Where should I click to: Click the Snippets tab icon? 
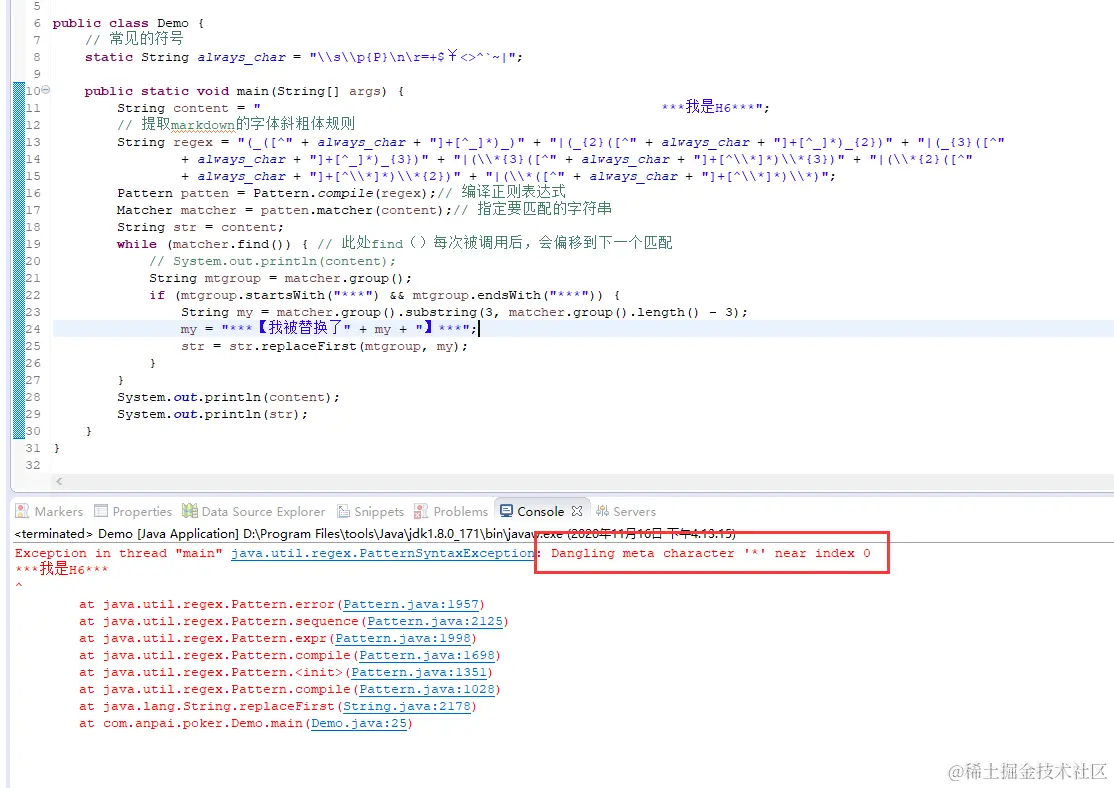point(344,512)
